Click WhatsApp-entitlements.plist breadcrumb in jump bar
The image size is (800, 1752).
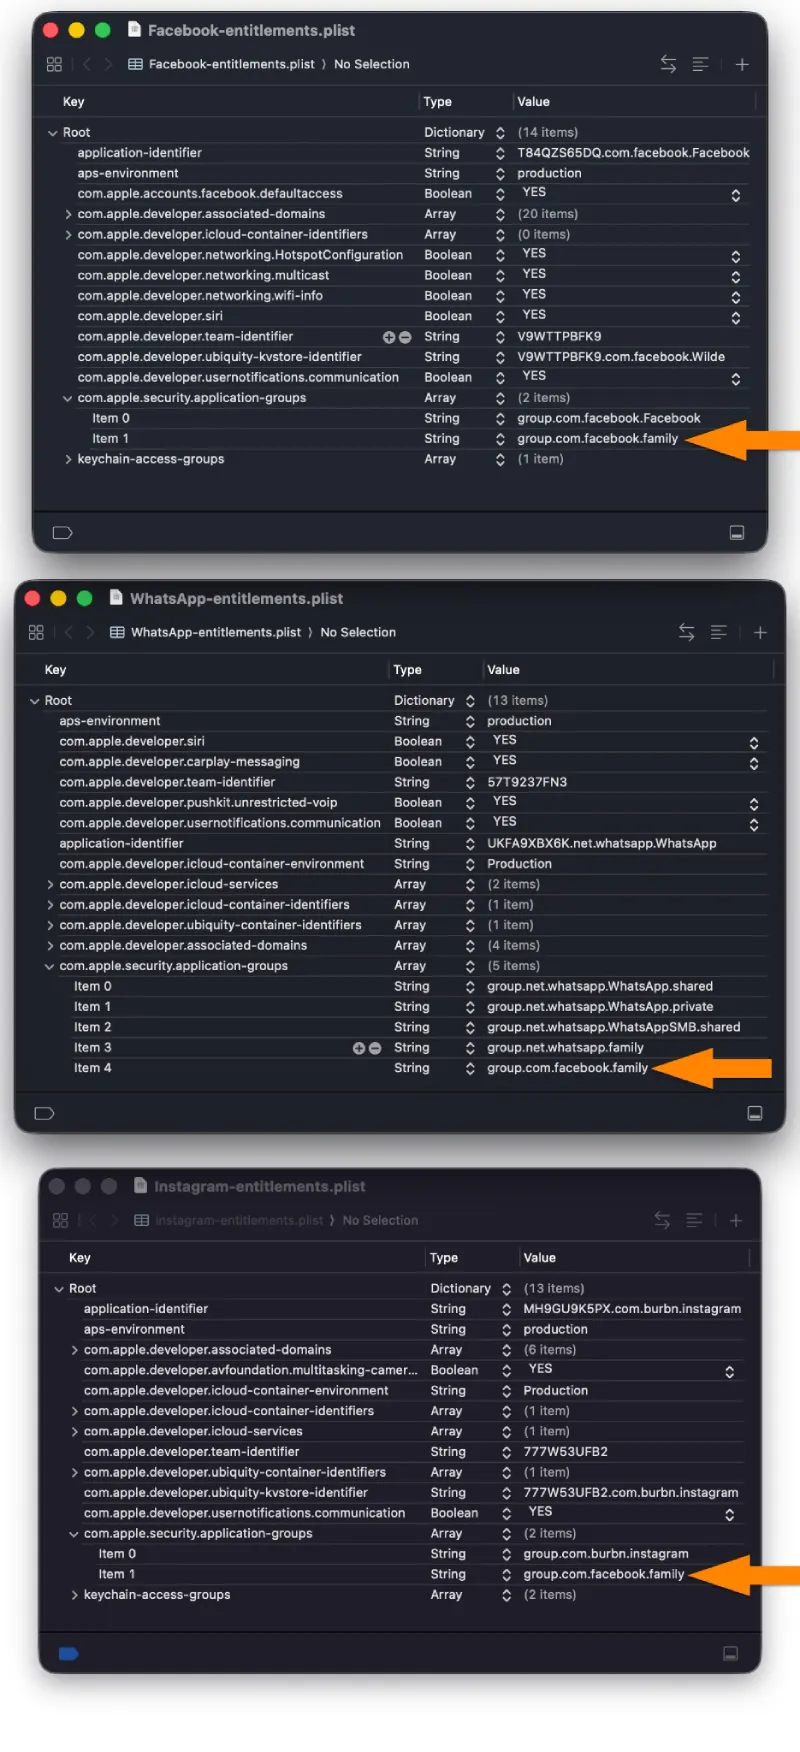coord(205,632)
